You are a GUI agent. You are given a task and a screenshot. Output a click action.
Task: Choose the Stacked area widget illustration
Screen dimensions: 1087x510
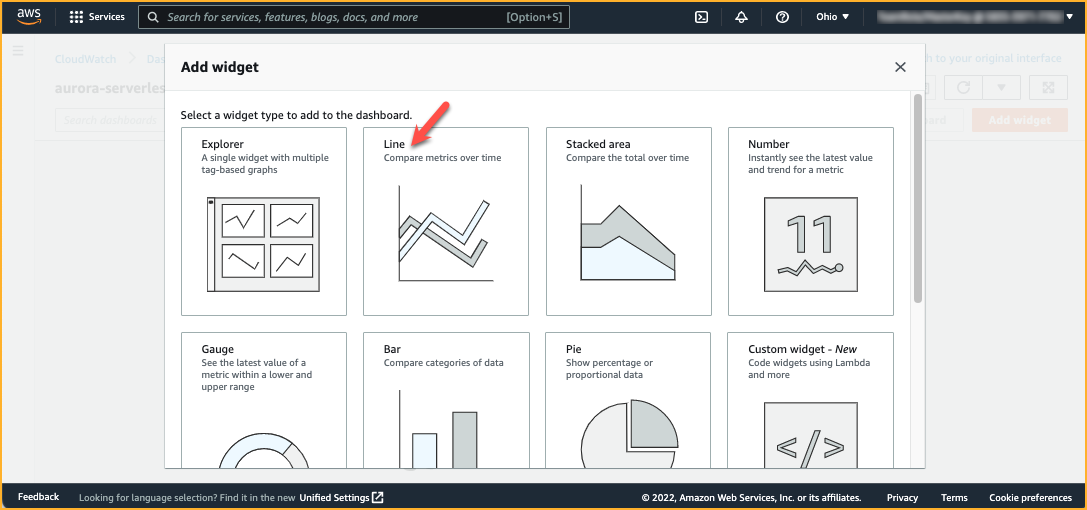coord(628,233)
